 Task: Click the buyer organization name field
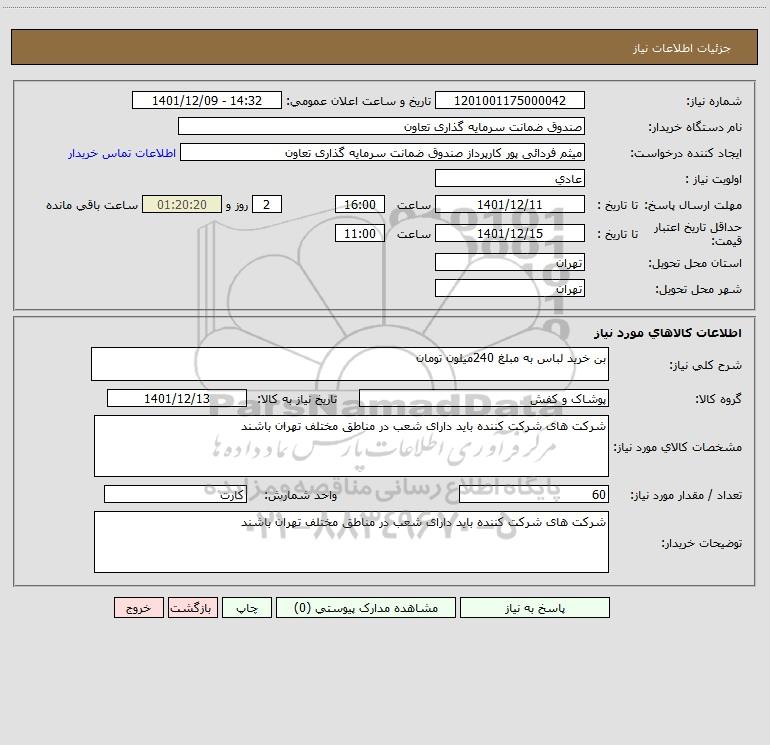click(x=381, y=126)
